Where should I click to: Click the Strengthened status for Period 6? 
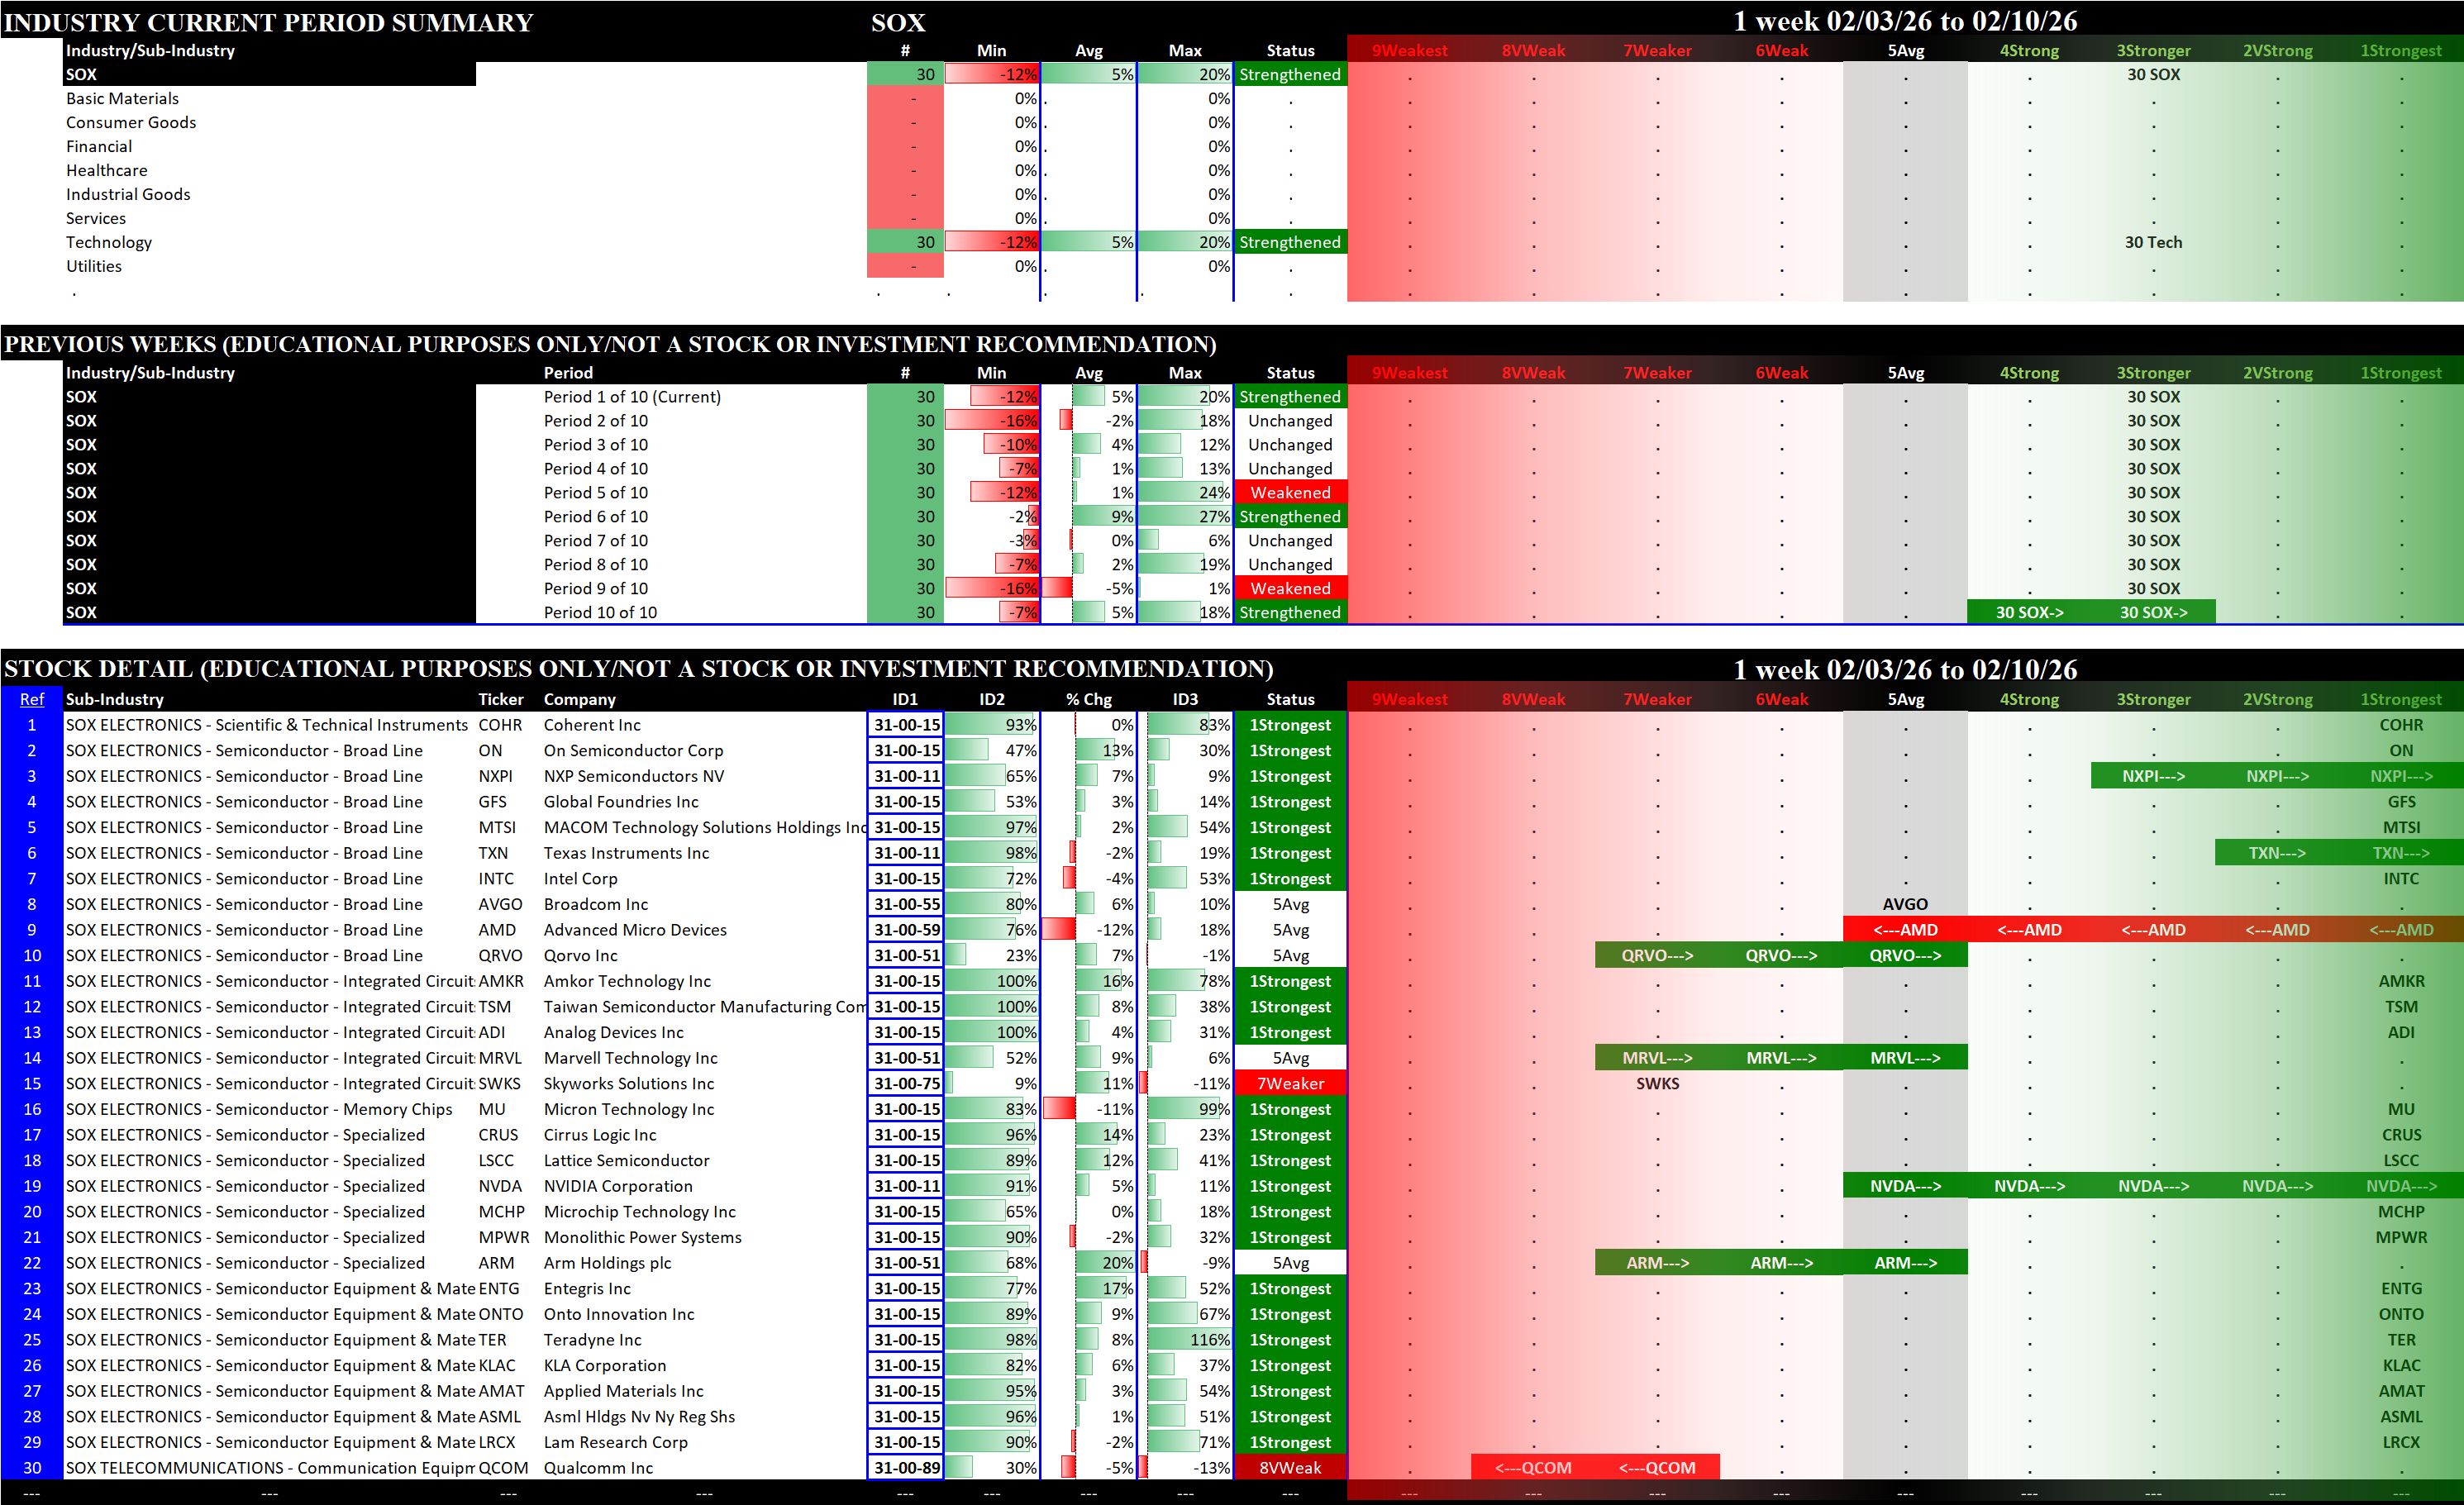click(x=1290, y=516)
